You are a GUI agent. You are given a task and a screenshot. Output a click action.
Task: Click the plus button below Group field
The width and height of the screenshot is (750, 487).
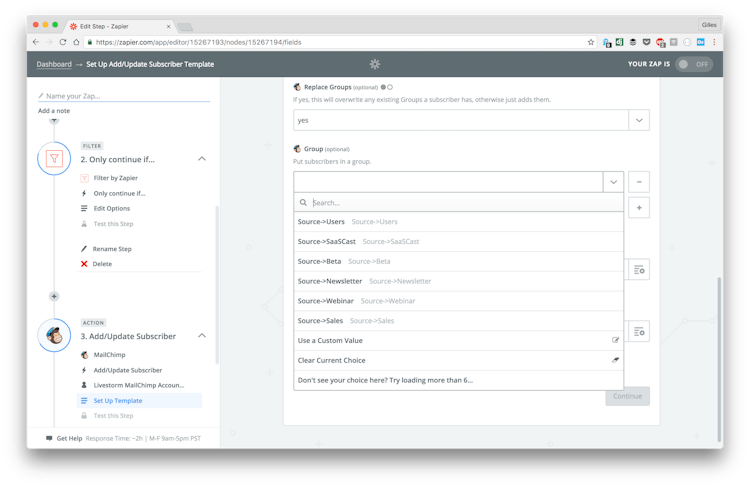tap(640, 208)
